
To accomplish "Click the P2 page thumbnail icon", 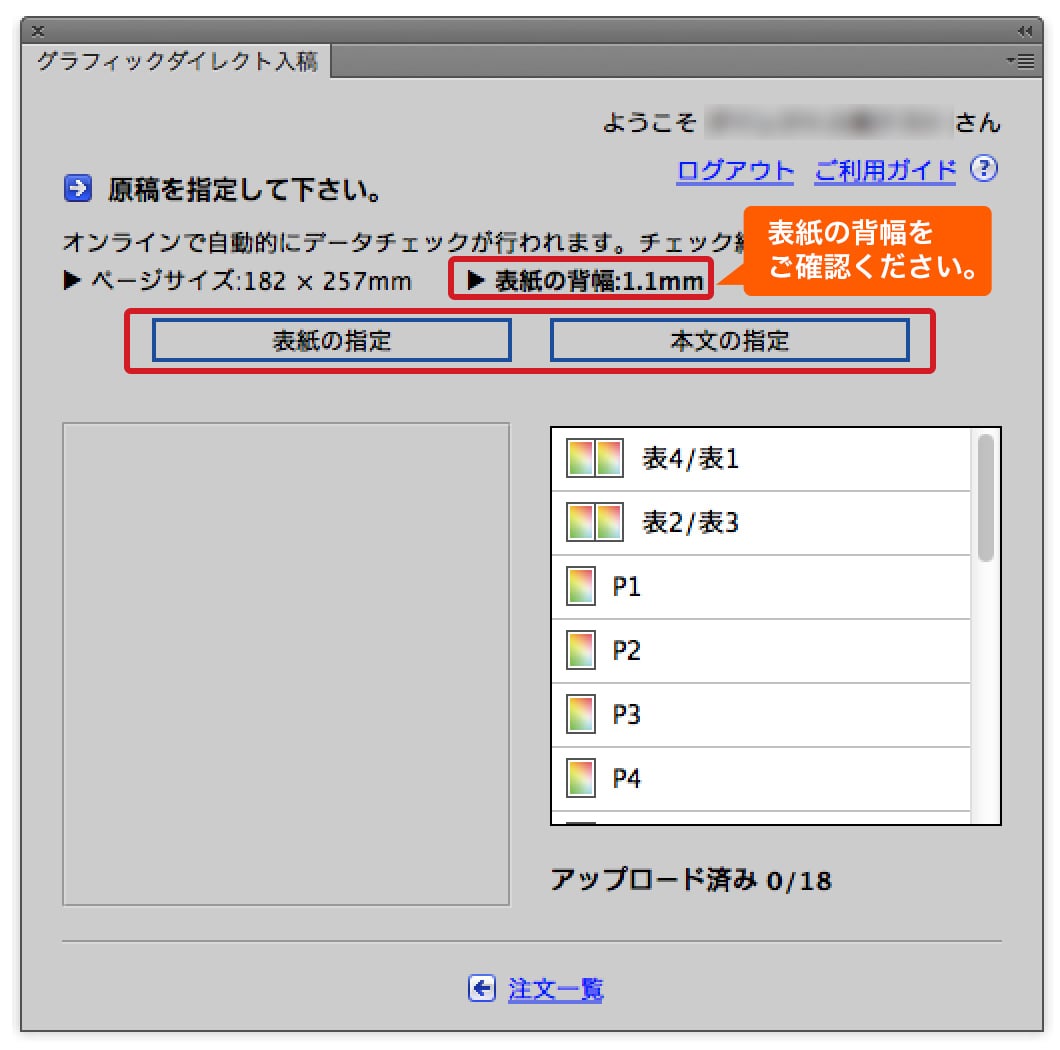I will [581, 651].
